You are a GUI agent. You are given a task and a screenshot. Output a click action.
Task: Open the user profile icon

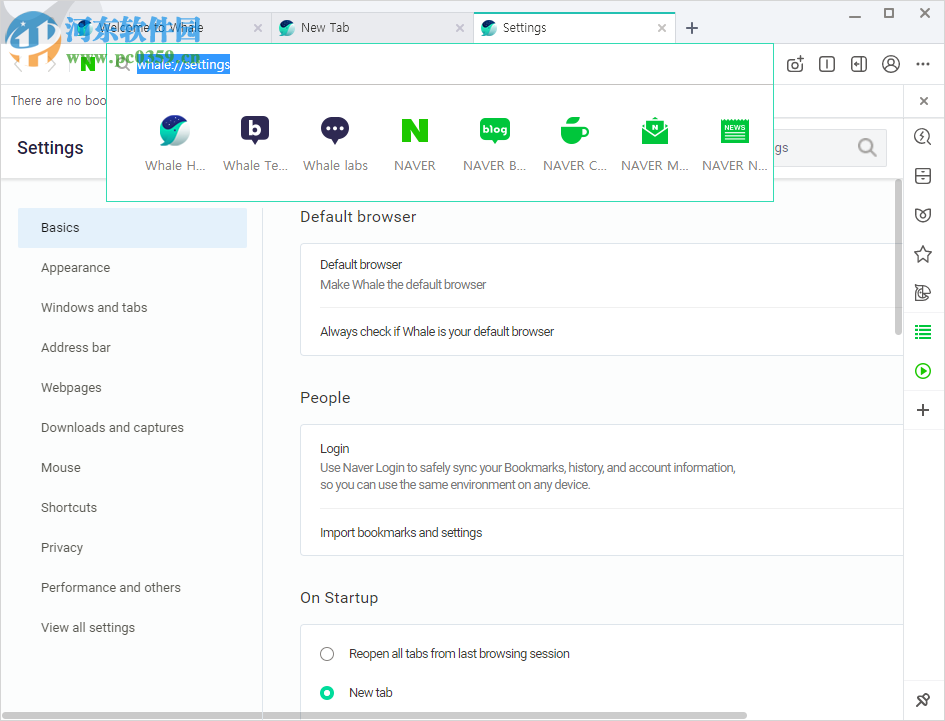891,64
